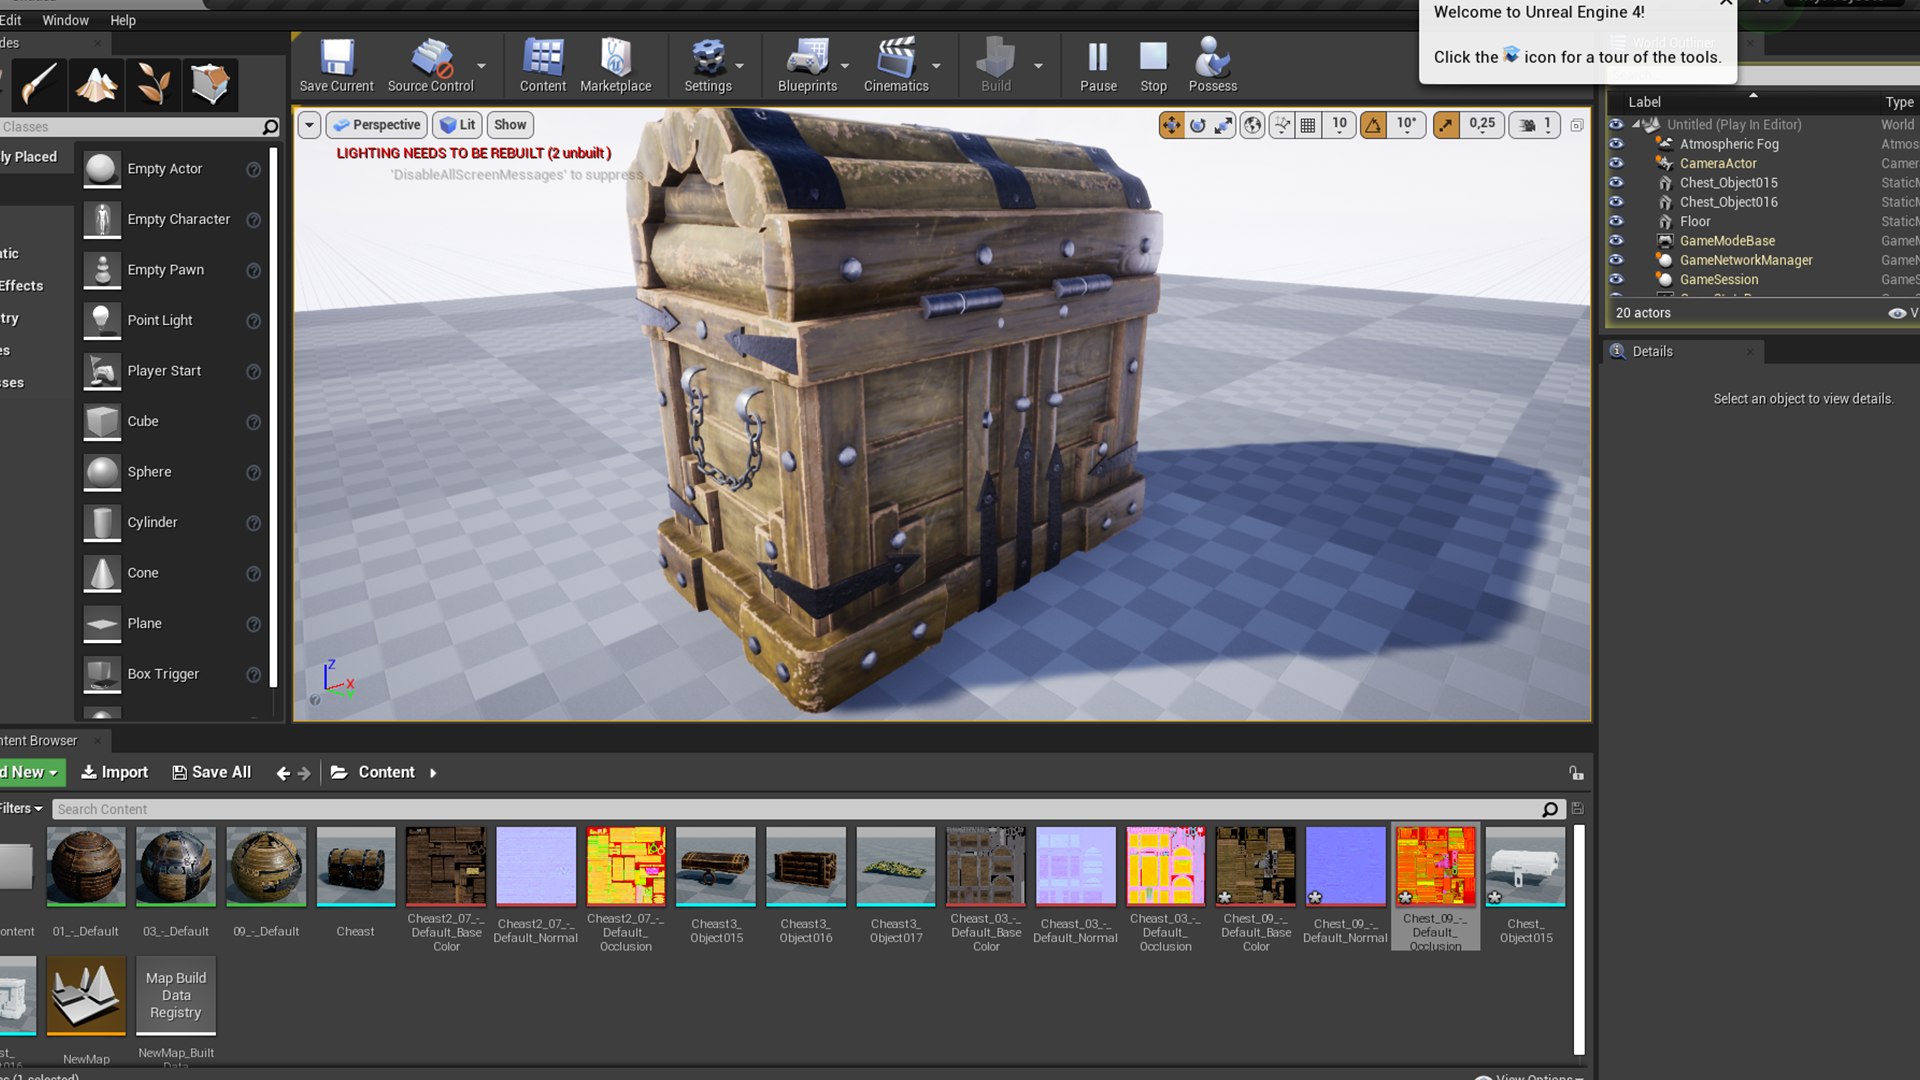Click the Show button in viewport
The height and width of the screenshot is (1080, 1920).
click(510, 125)
